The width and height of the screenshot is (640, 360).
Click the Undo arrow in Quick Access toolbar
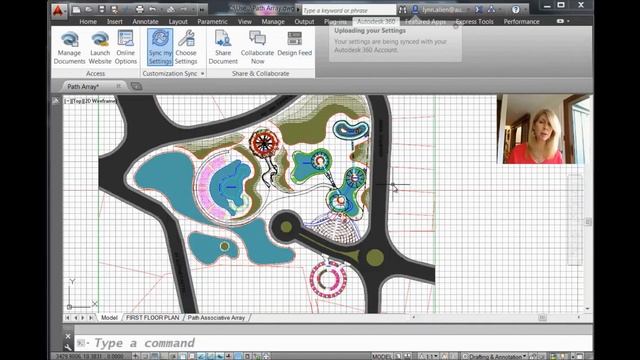[152, 9]
